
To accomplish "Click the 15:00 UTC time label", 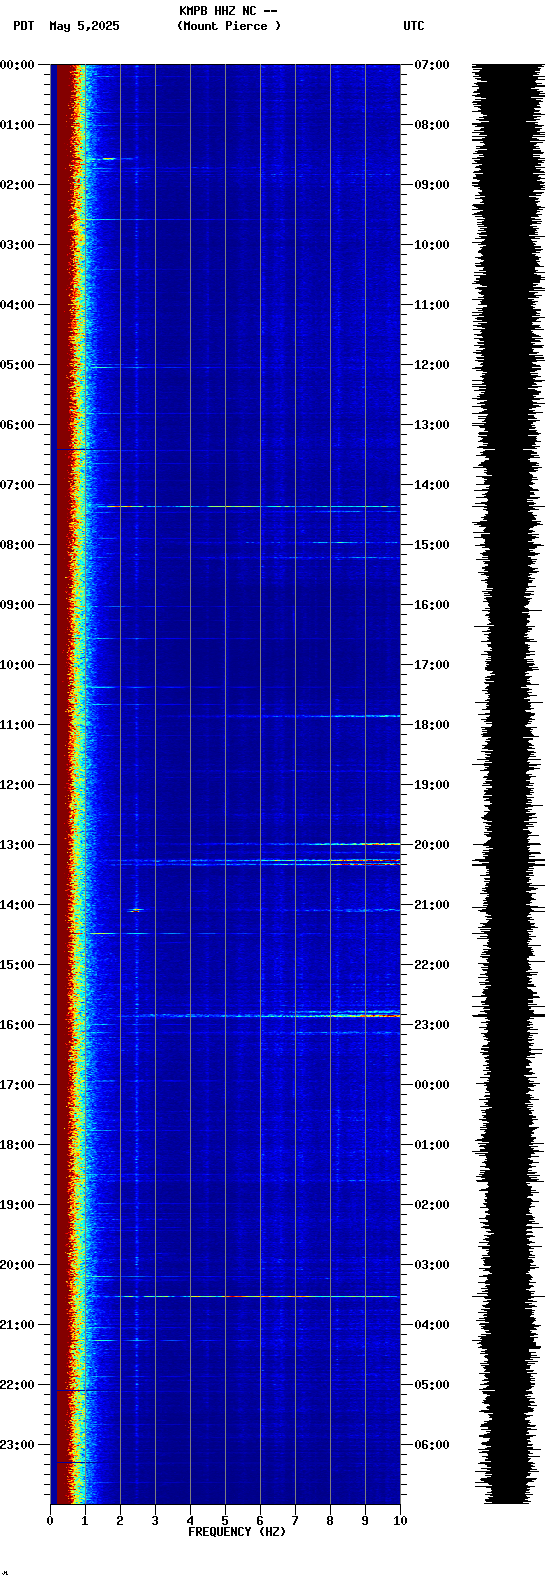I will pos(432,545).
